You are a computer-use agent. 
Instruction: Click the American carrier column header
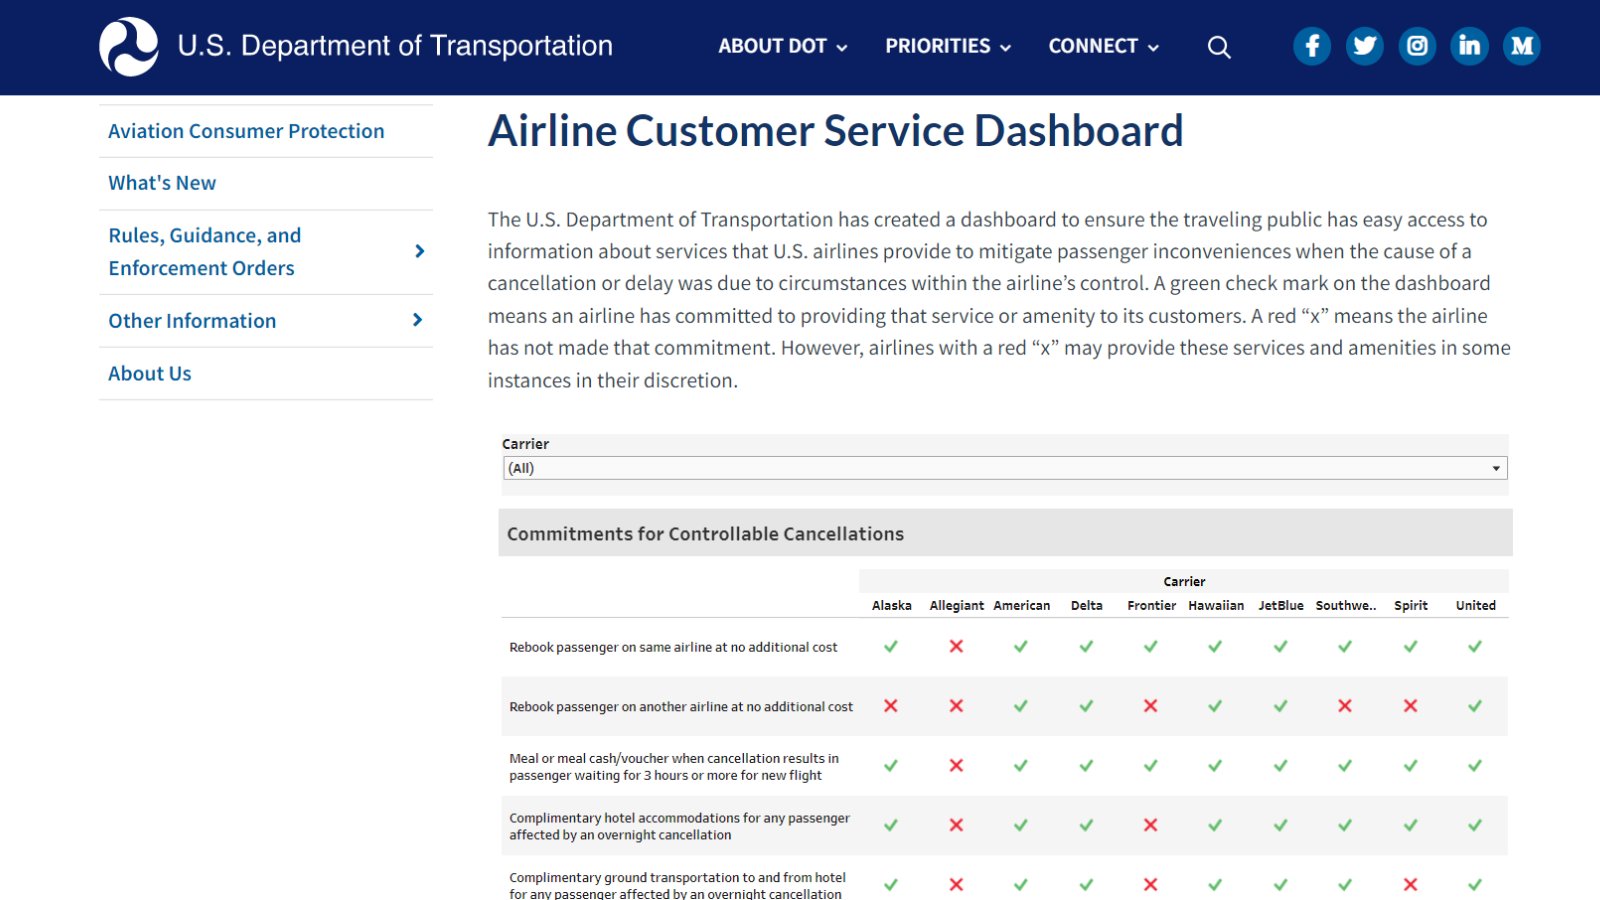point(1022,605)
